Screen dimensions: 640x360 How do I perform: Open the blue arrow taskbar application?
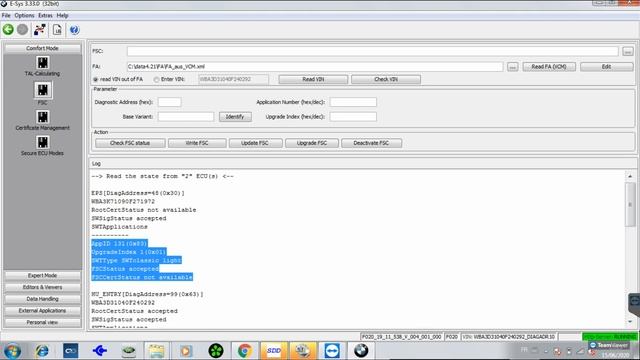pos(100,351)
